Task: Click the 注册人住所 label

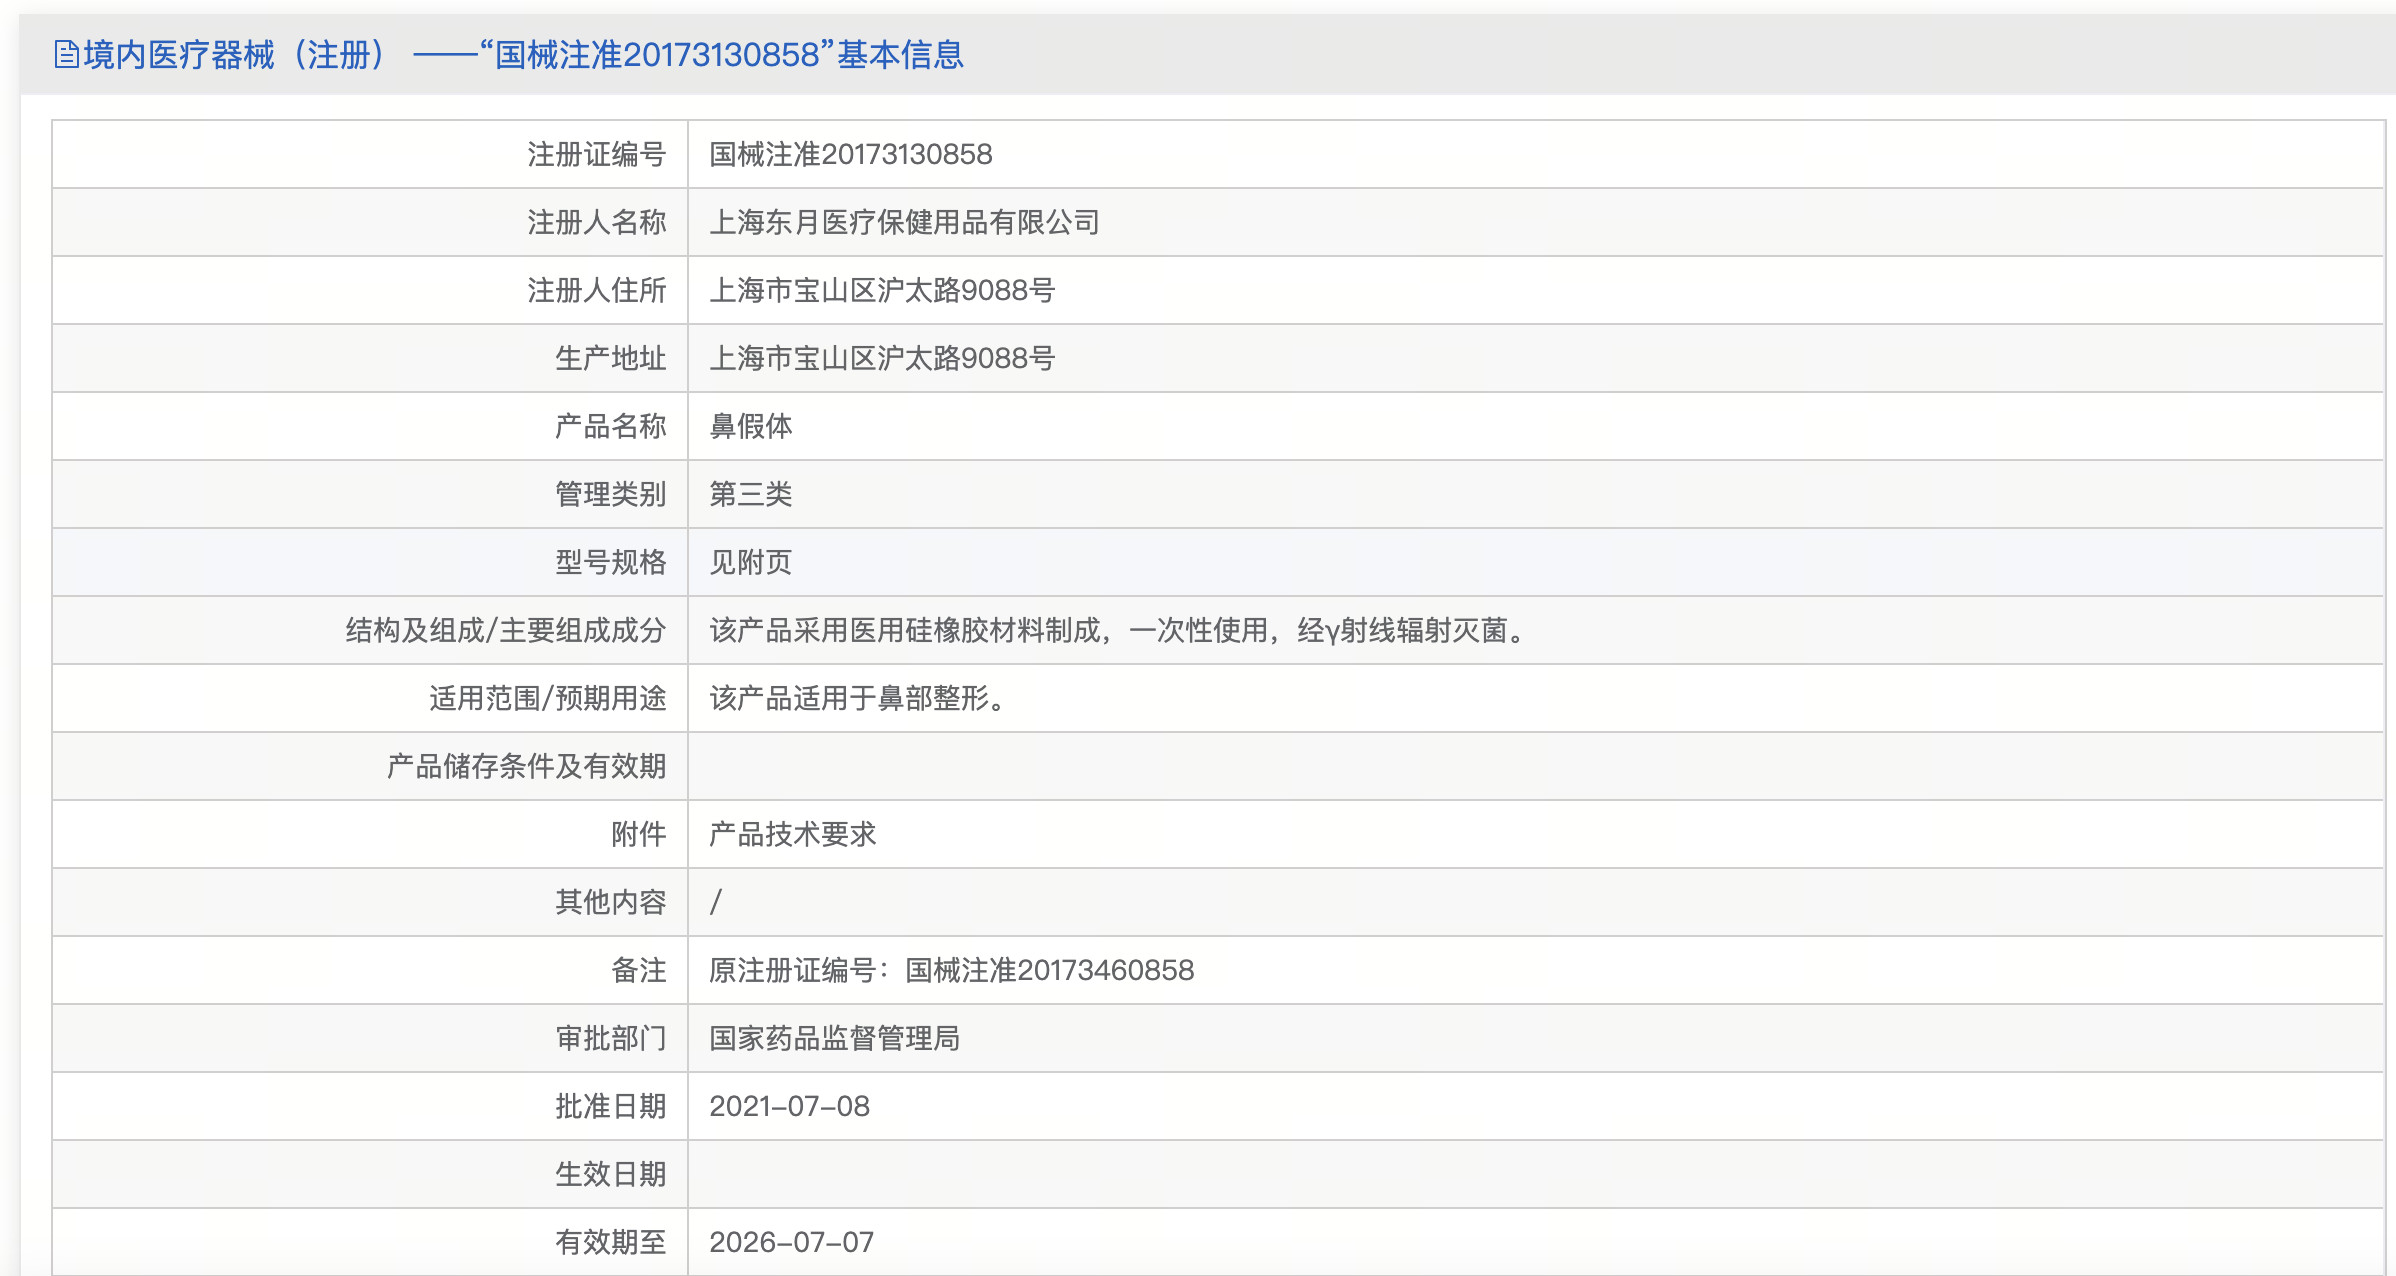Action: [597, 290]
